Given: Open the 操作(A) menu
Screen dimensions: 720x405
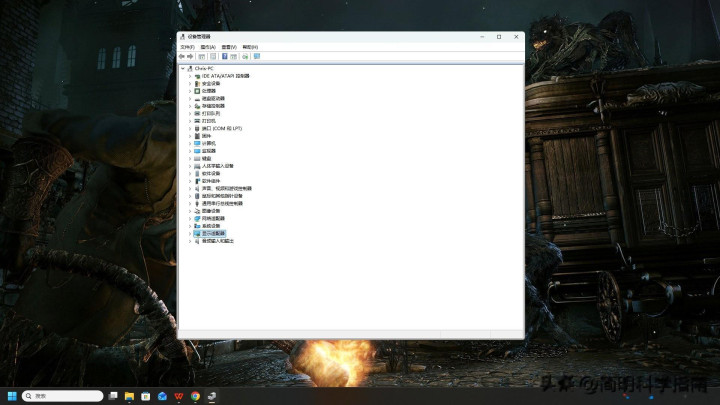Looking at the screenshot, I should click(208, 47).
